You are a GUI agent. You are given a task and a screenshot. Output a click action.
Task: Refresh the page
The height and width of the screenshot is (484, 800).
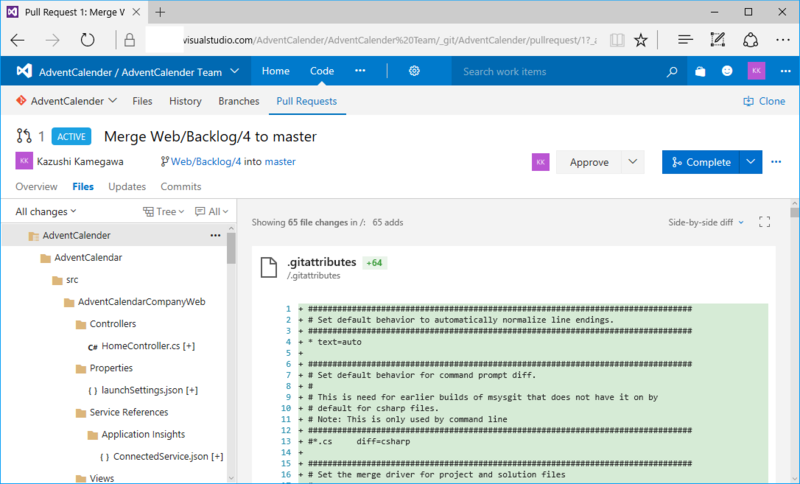tap(87, 40)
